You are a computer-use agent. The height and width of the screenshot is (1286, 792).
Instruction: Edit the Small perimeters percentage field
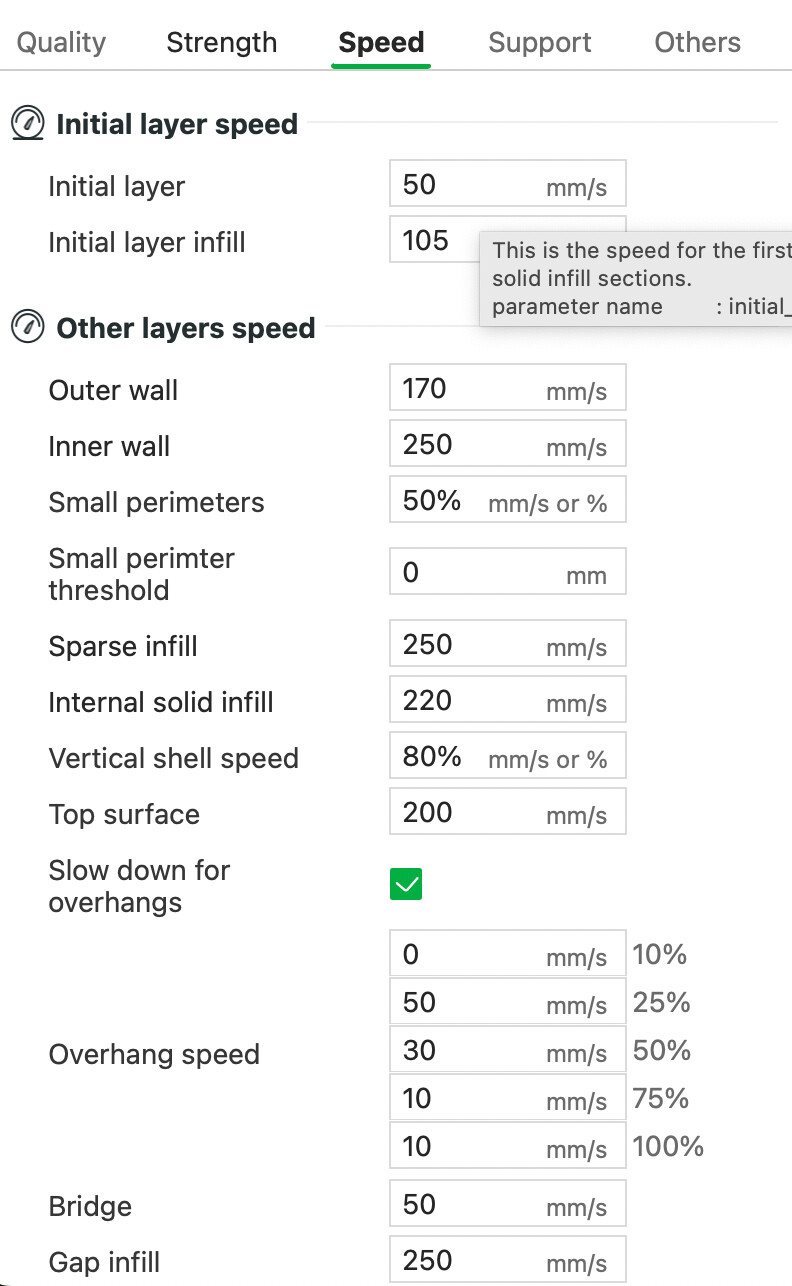508,500
